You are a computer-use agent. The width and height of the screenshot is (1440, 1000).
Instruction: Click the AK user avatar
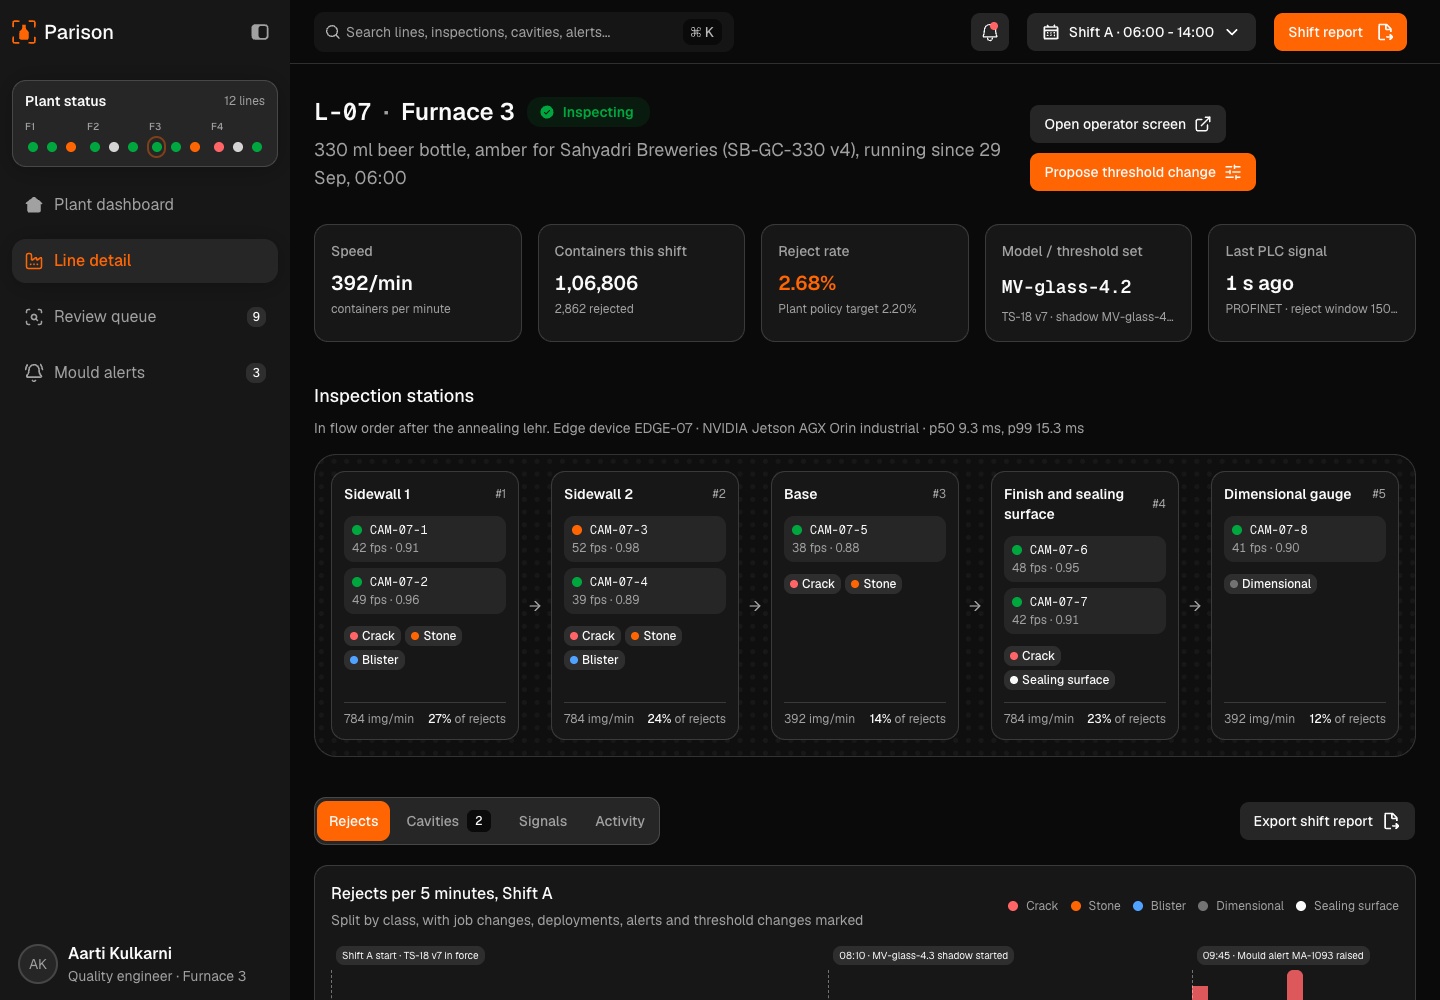pos(38,964)
